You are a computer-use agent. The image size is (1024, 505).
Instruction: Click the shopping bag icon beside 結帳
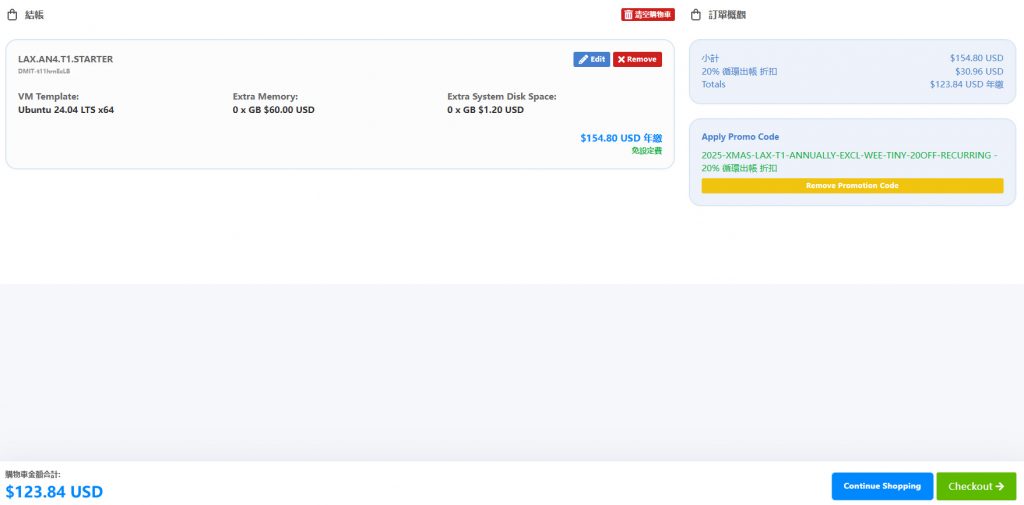pos(12,15)
